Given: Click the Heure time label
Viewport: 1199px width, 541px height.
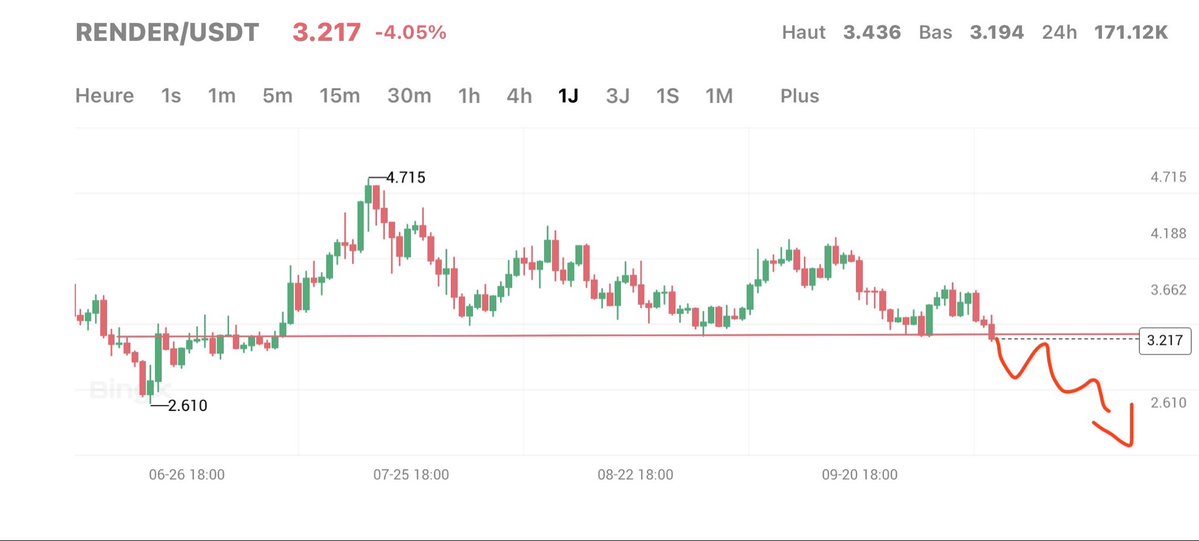Looking at the screenshot, I should pos(104,96).
